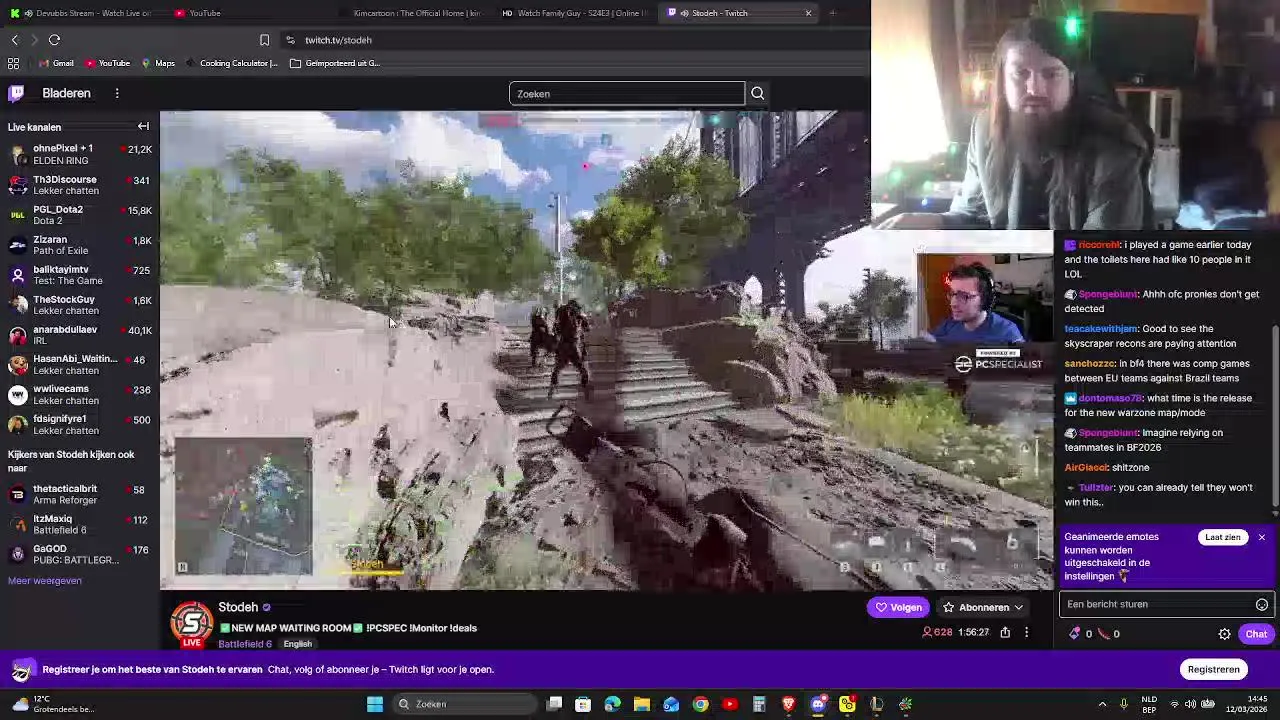This screenshot has height=720, width=1280.
Task: Open the Cooking Calculator bookmark
Action: click(x=232, y=63)
